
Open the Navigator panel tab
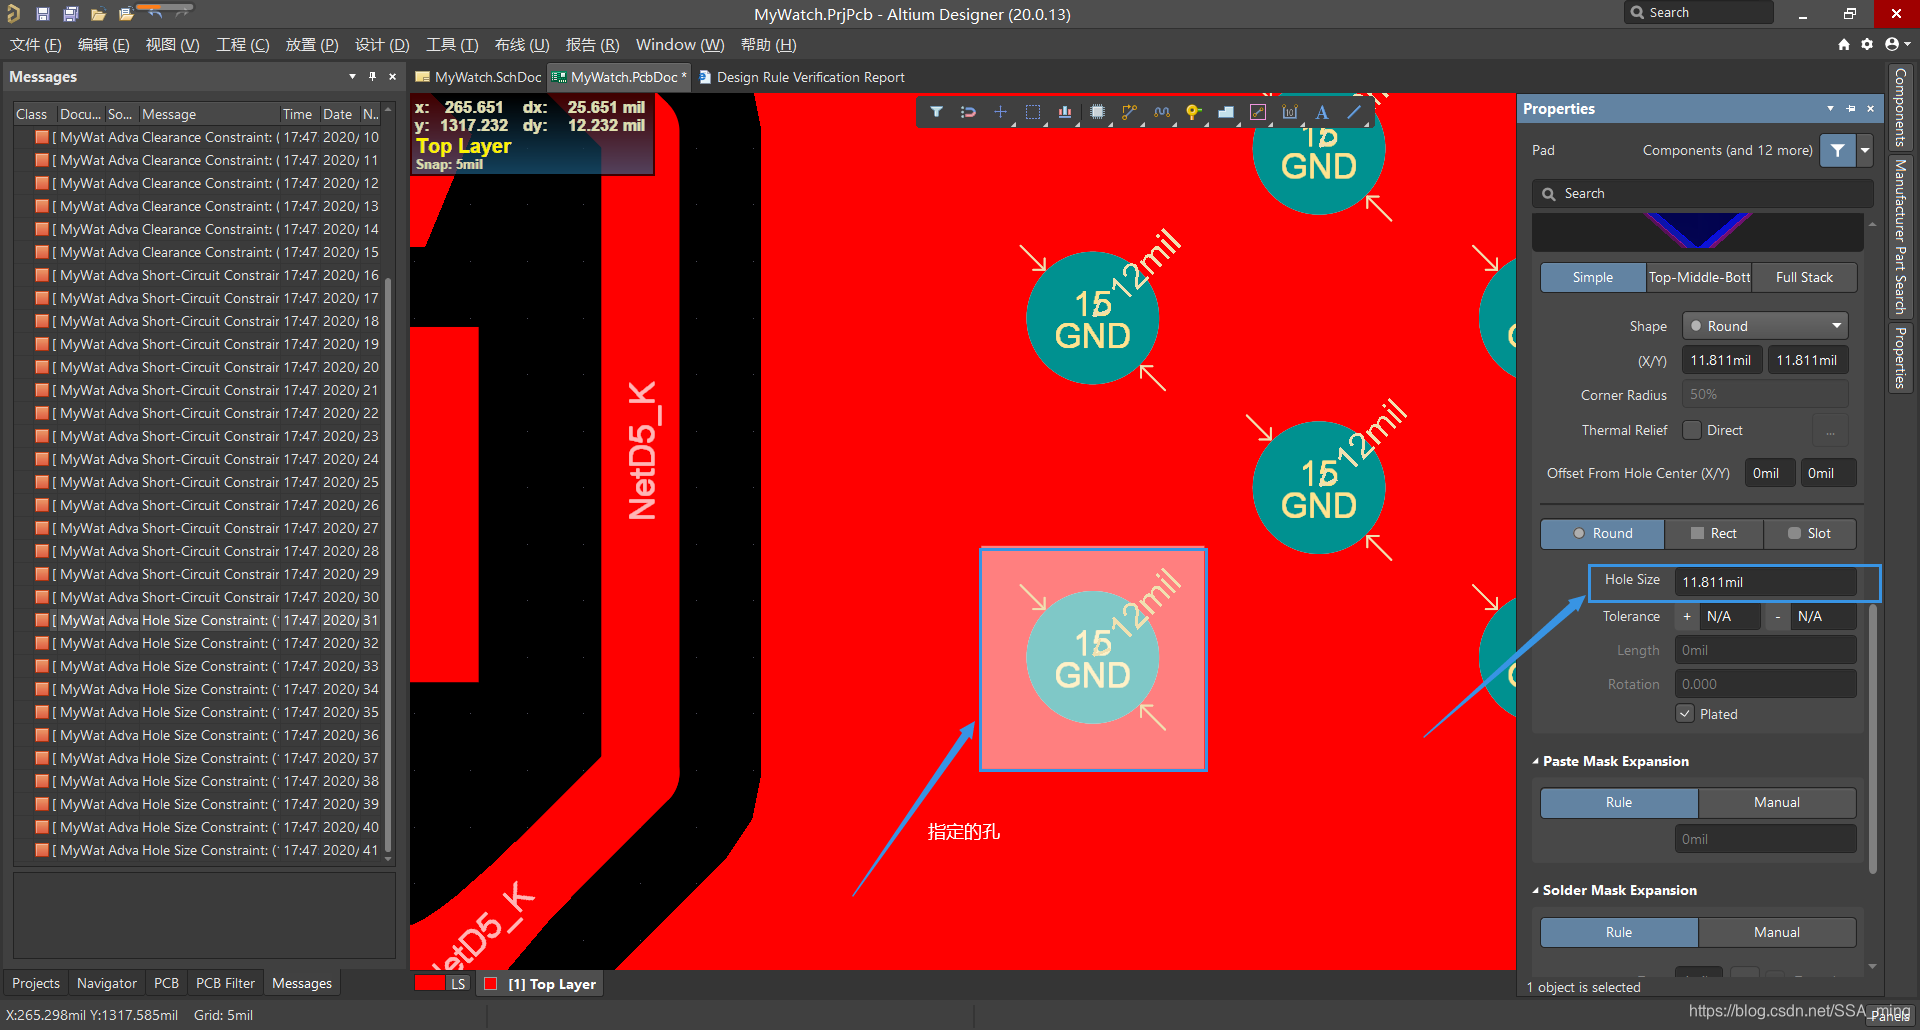click(107, 984)
